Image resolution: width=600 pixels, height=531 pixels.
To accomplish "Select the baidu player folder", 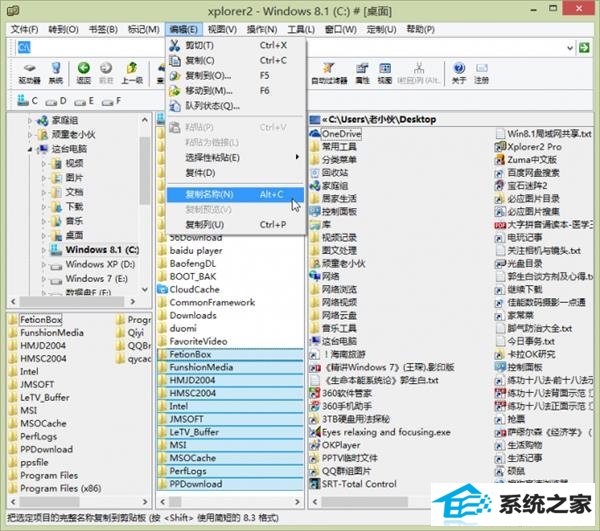I will tap(196, 251).
